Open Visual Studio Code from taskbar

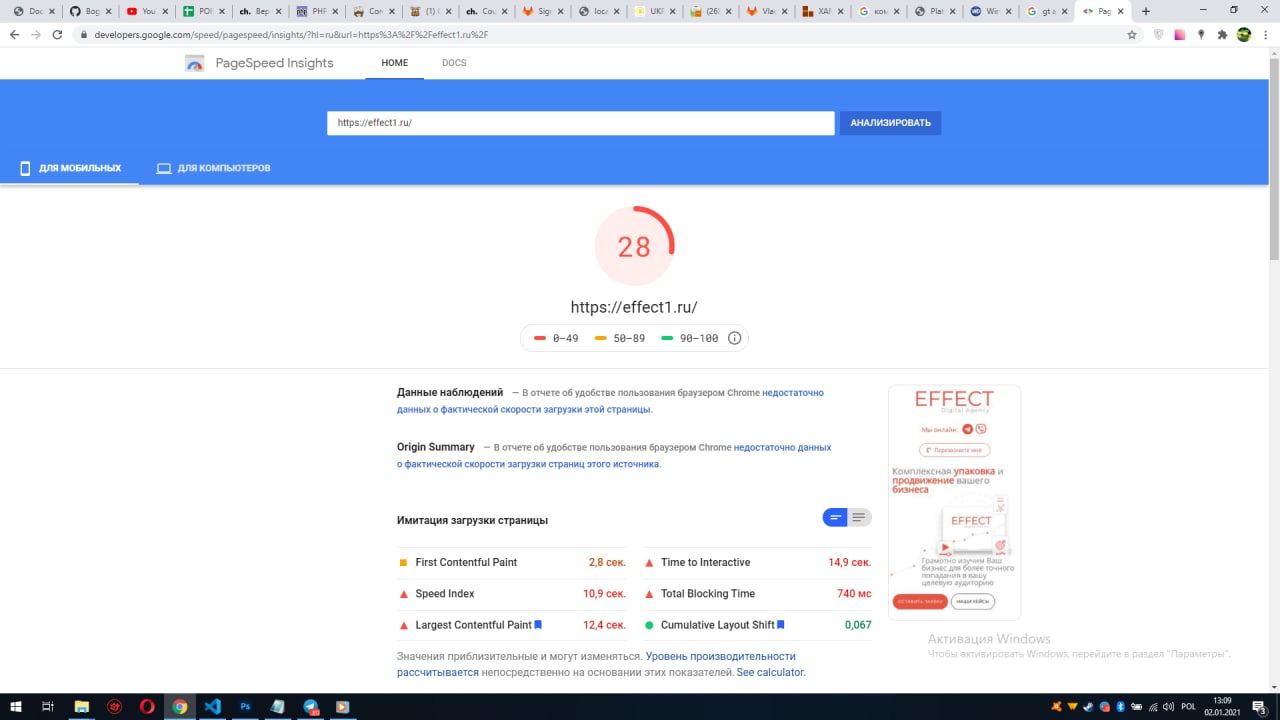click(x=212, y=707)
